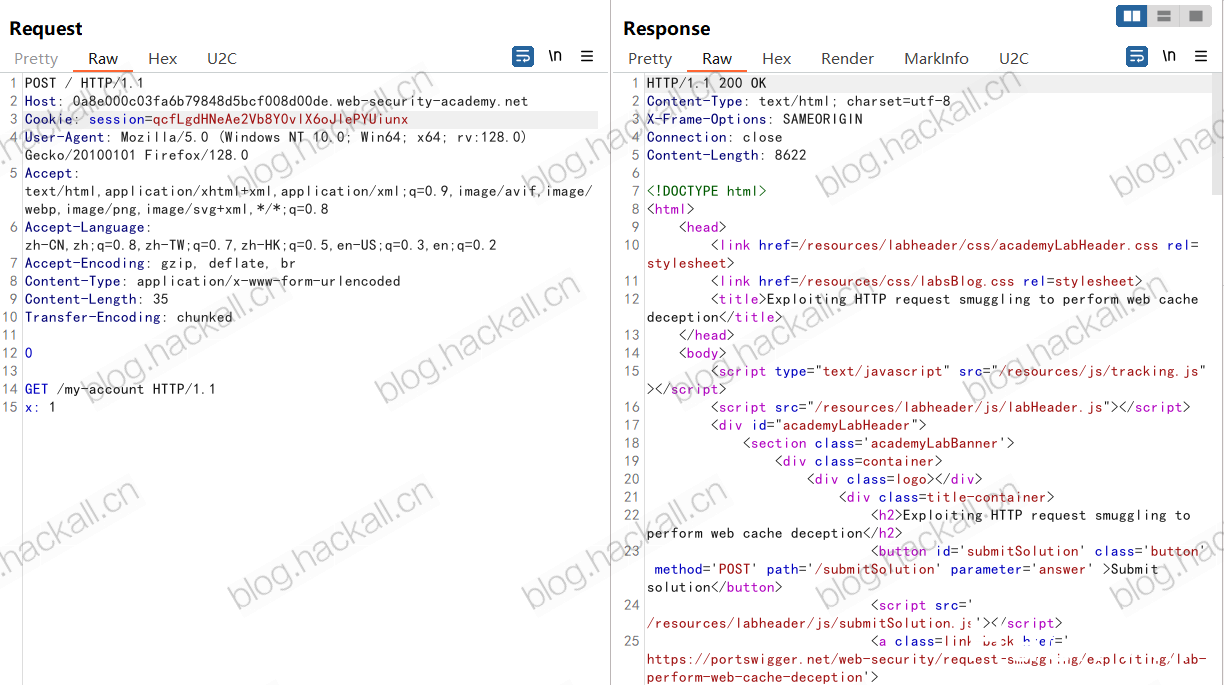Click the Request panel title
Image resolution: width=1224 pixels, height=685 pixels.
pyautogui.click(x=46, y=29)
